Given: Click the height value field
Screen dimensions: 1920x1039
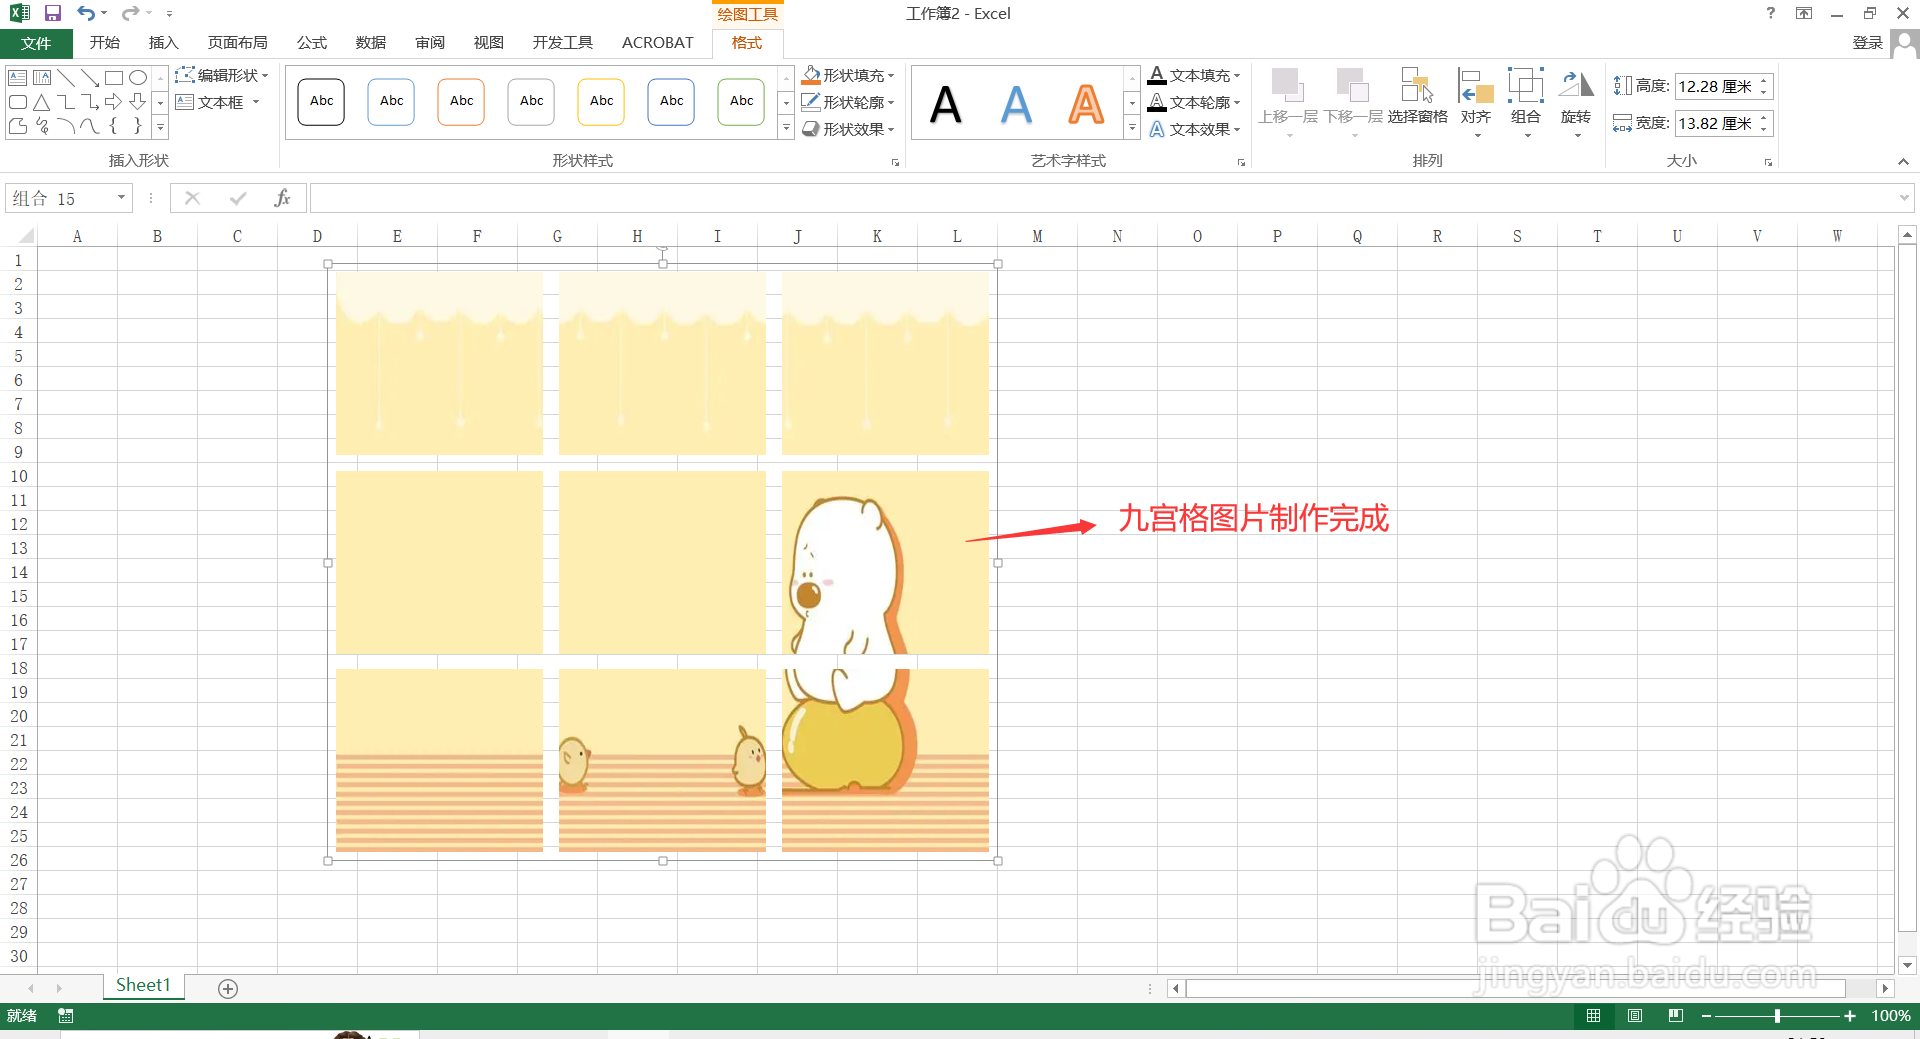Looking at the screenshot, I should [x=1716, y=86].
